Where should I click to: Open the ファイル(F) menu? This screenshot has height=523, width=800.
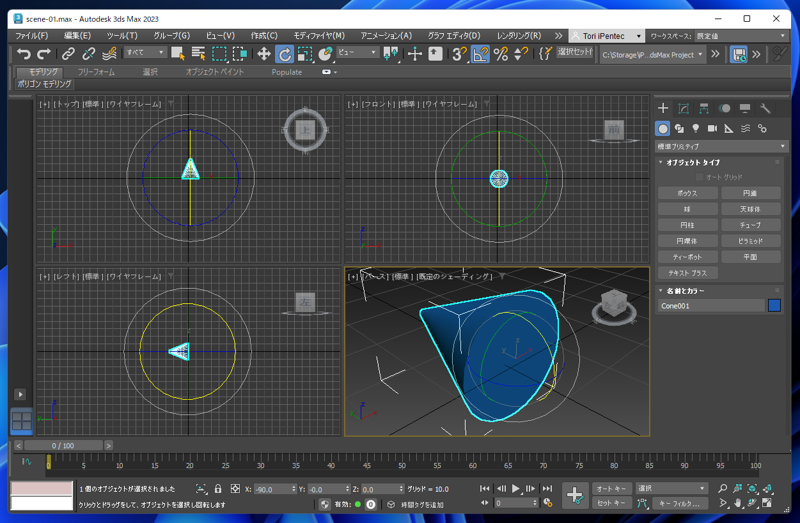click(x=32, y=36)
